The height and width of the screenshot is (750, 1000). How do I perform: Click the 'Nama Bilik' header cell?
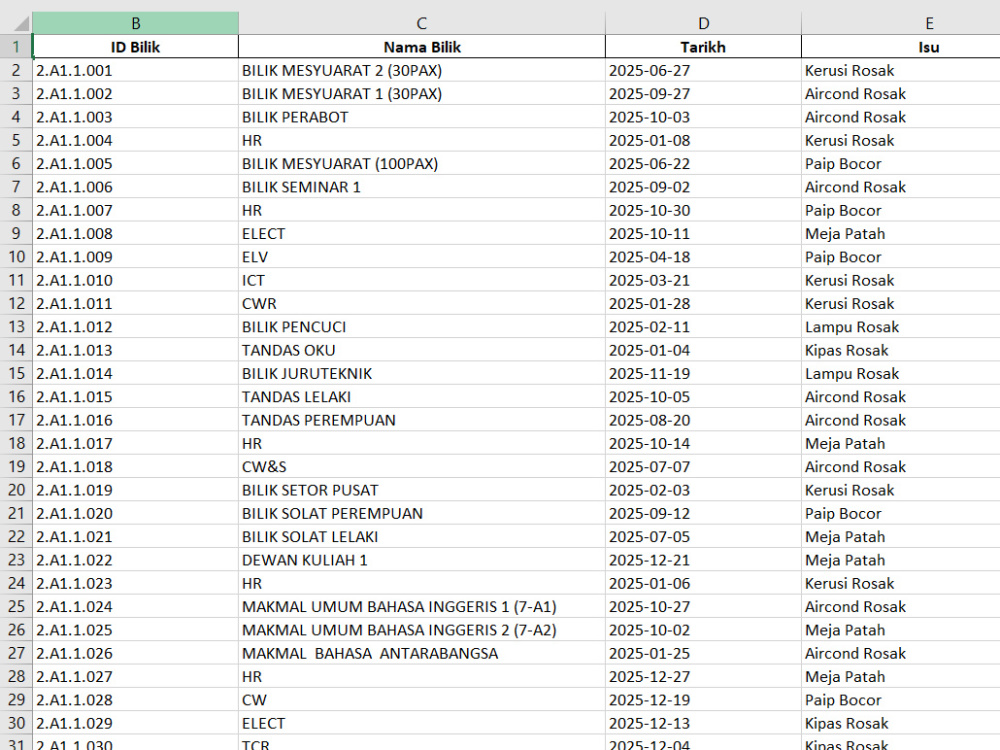[422, 47]
